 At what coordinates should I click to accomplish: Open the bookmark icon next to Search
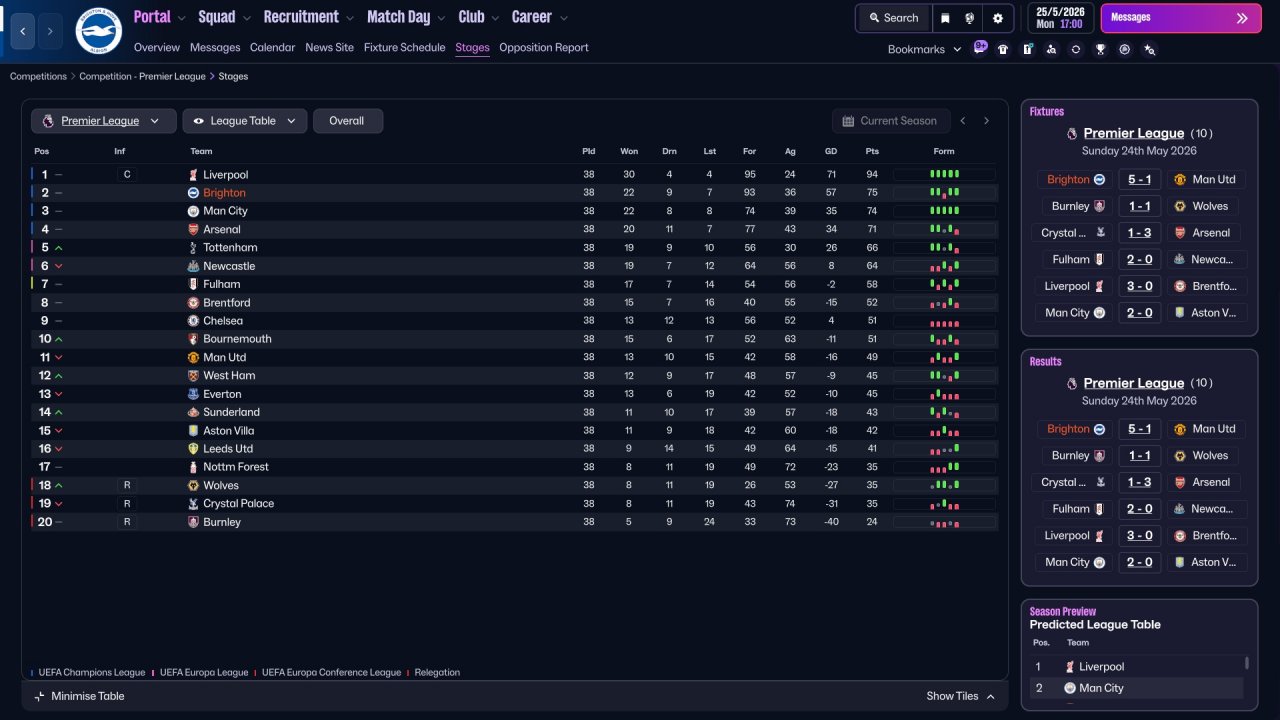945,18
